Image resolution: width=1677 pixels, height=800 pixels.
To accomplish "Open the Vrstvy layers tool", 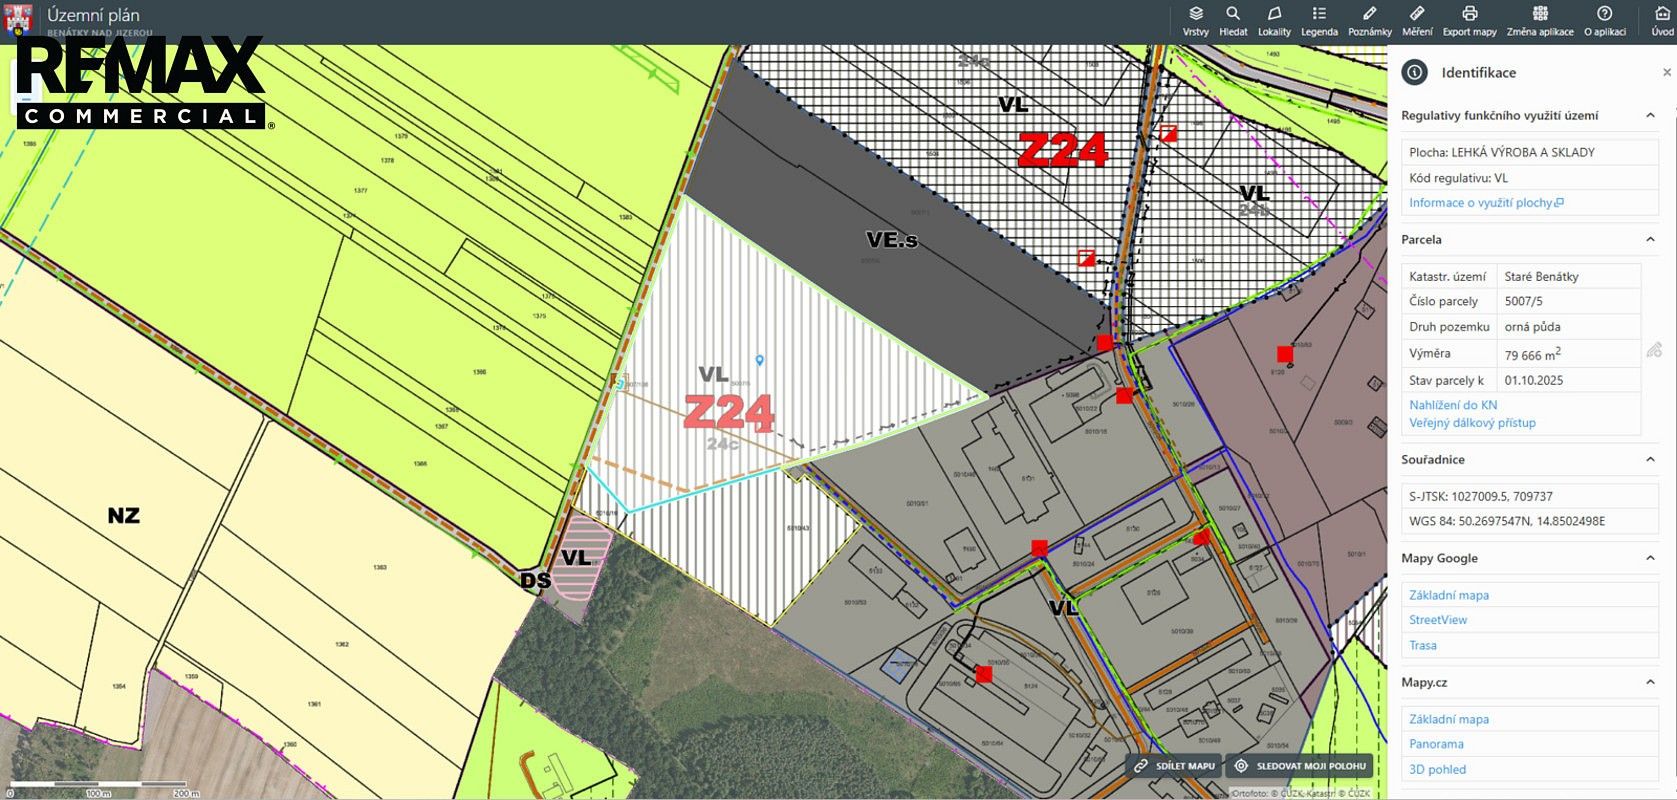I will point(1195,21).
